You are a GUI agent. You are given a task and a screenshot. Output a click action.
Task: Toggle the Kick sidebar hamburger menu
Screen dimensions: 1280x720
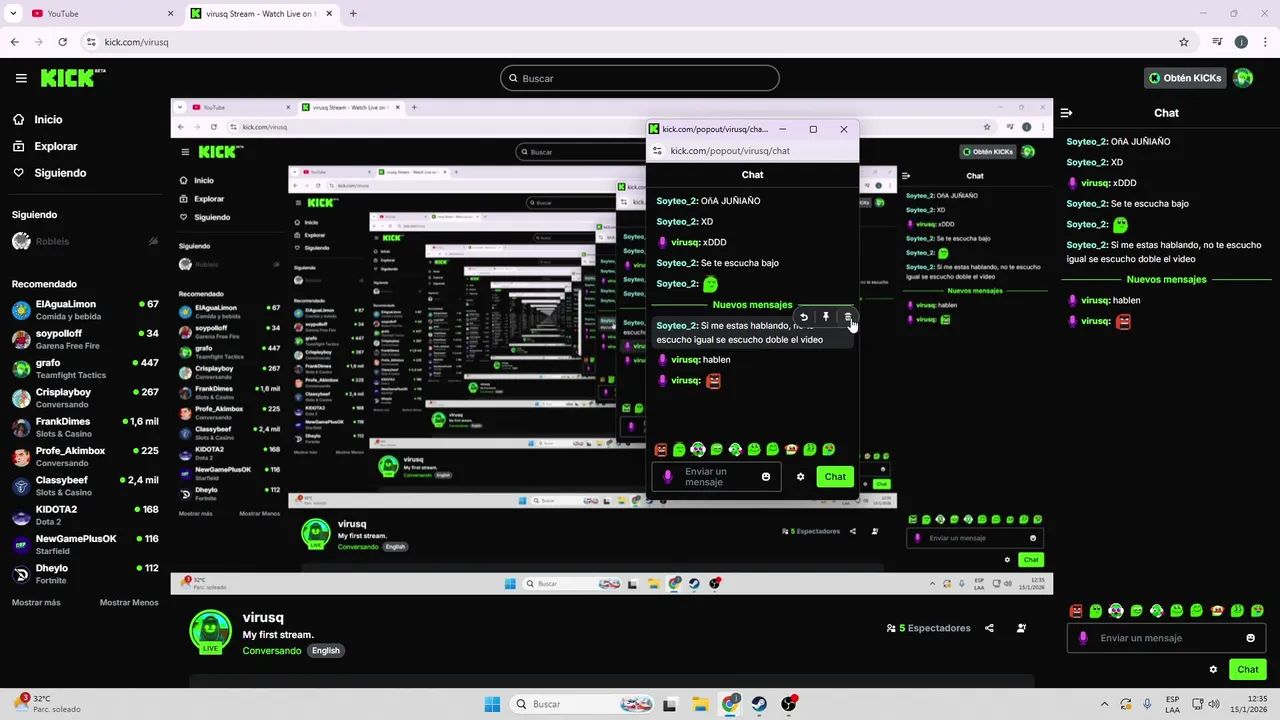(21, 78)
